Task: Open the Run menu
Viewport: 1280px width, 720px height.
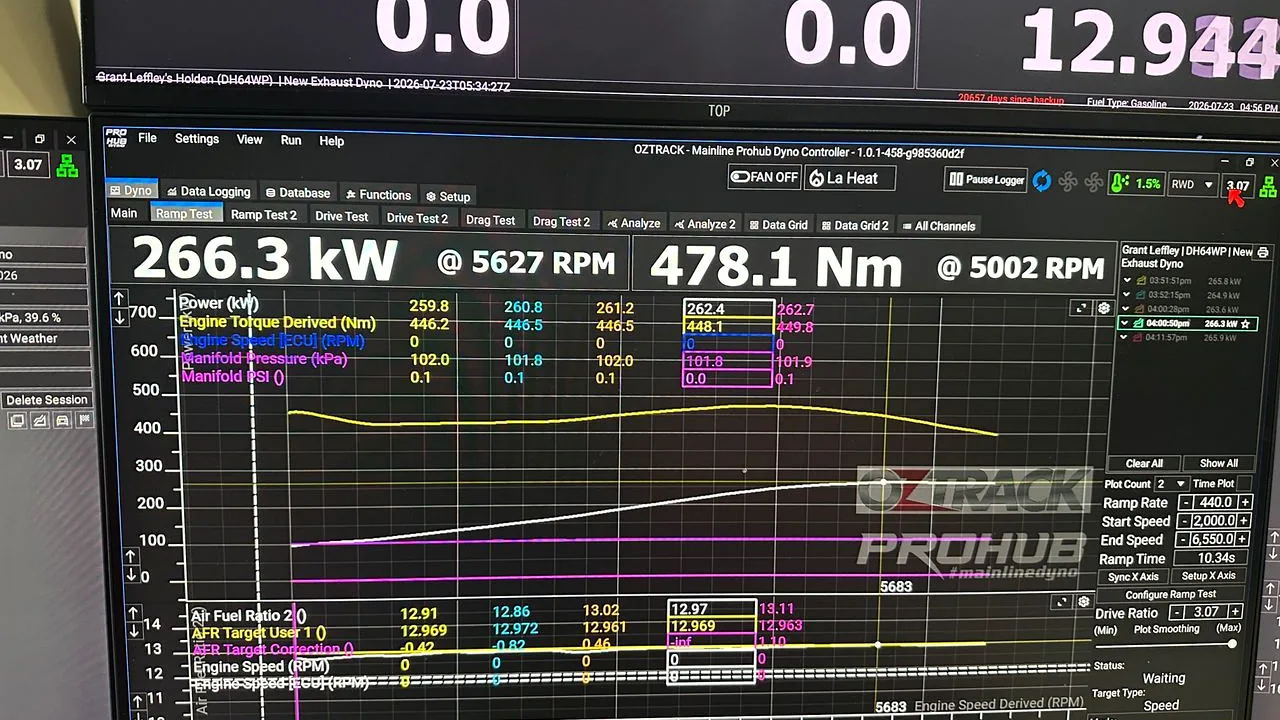Action: tap(291, 140)
